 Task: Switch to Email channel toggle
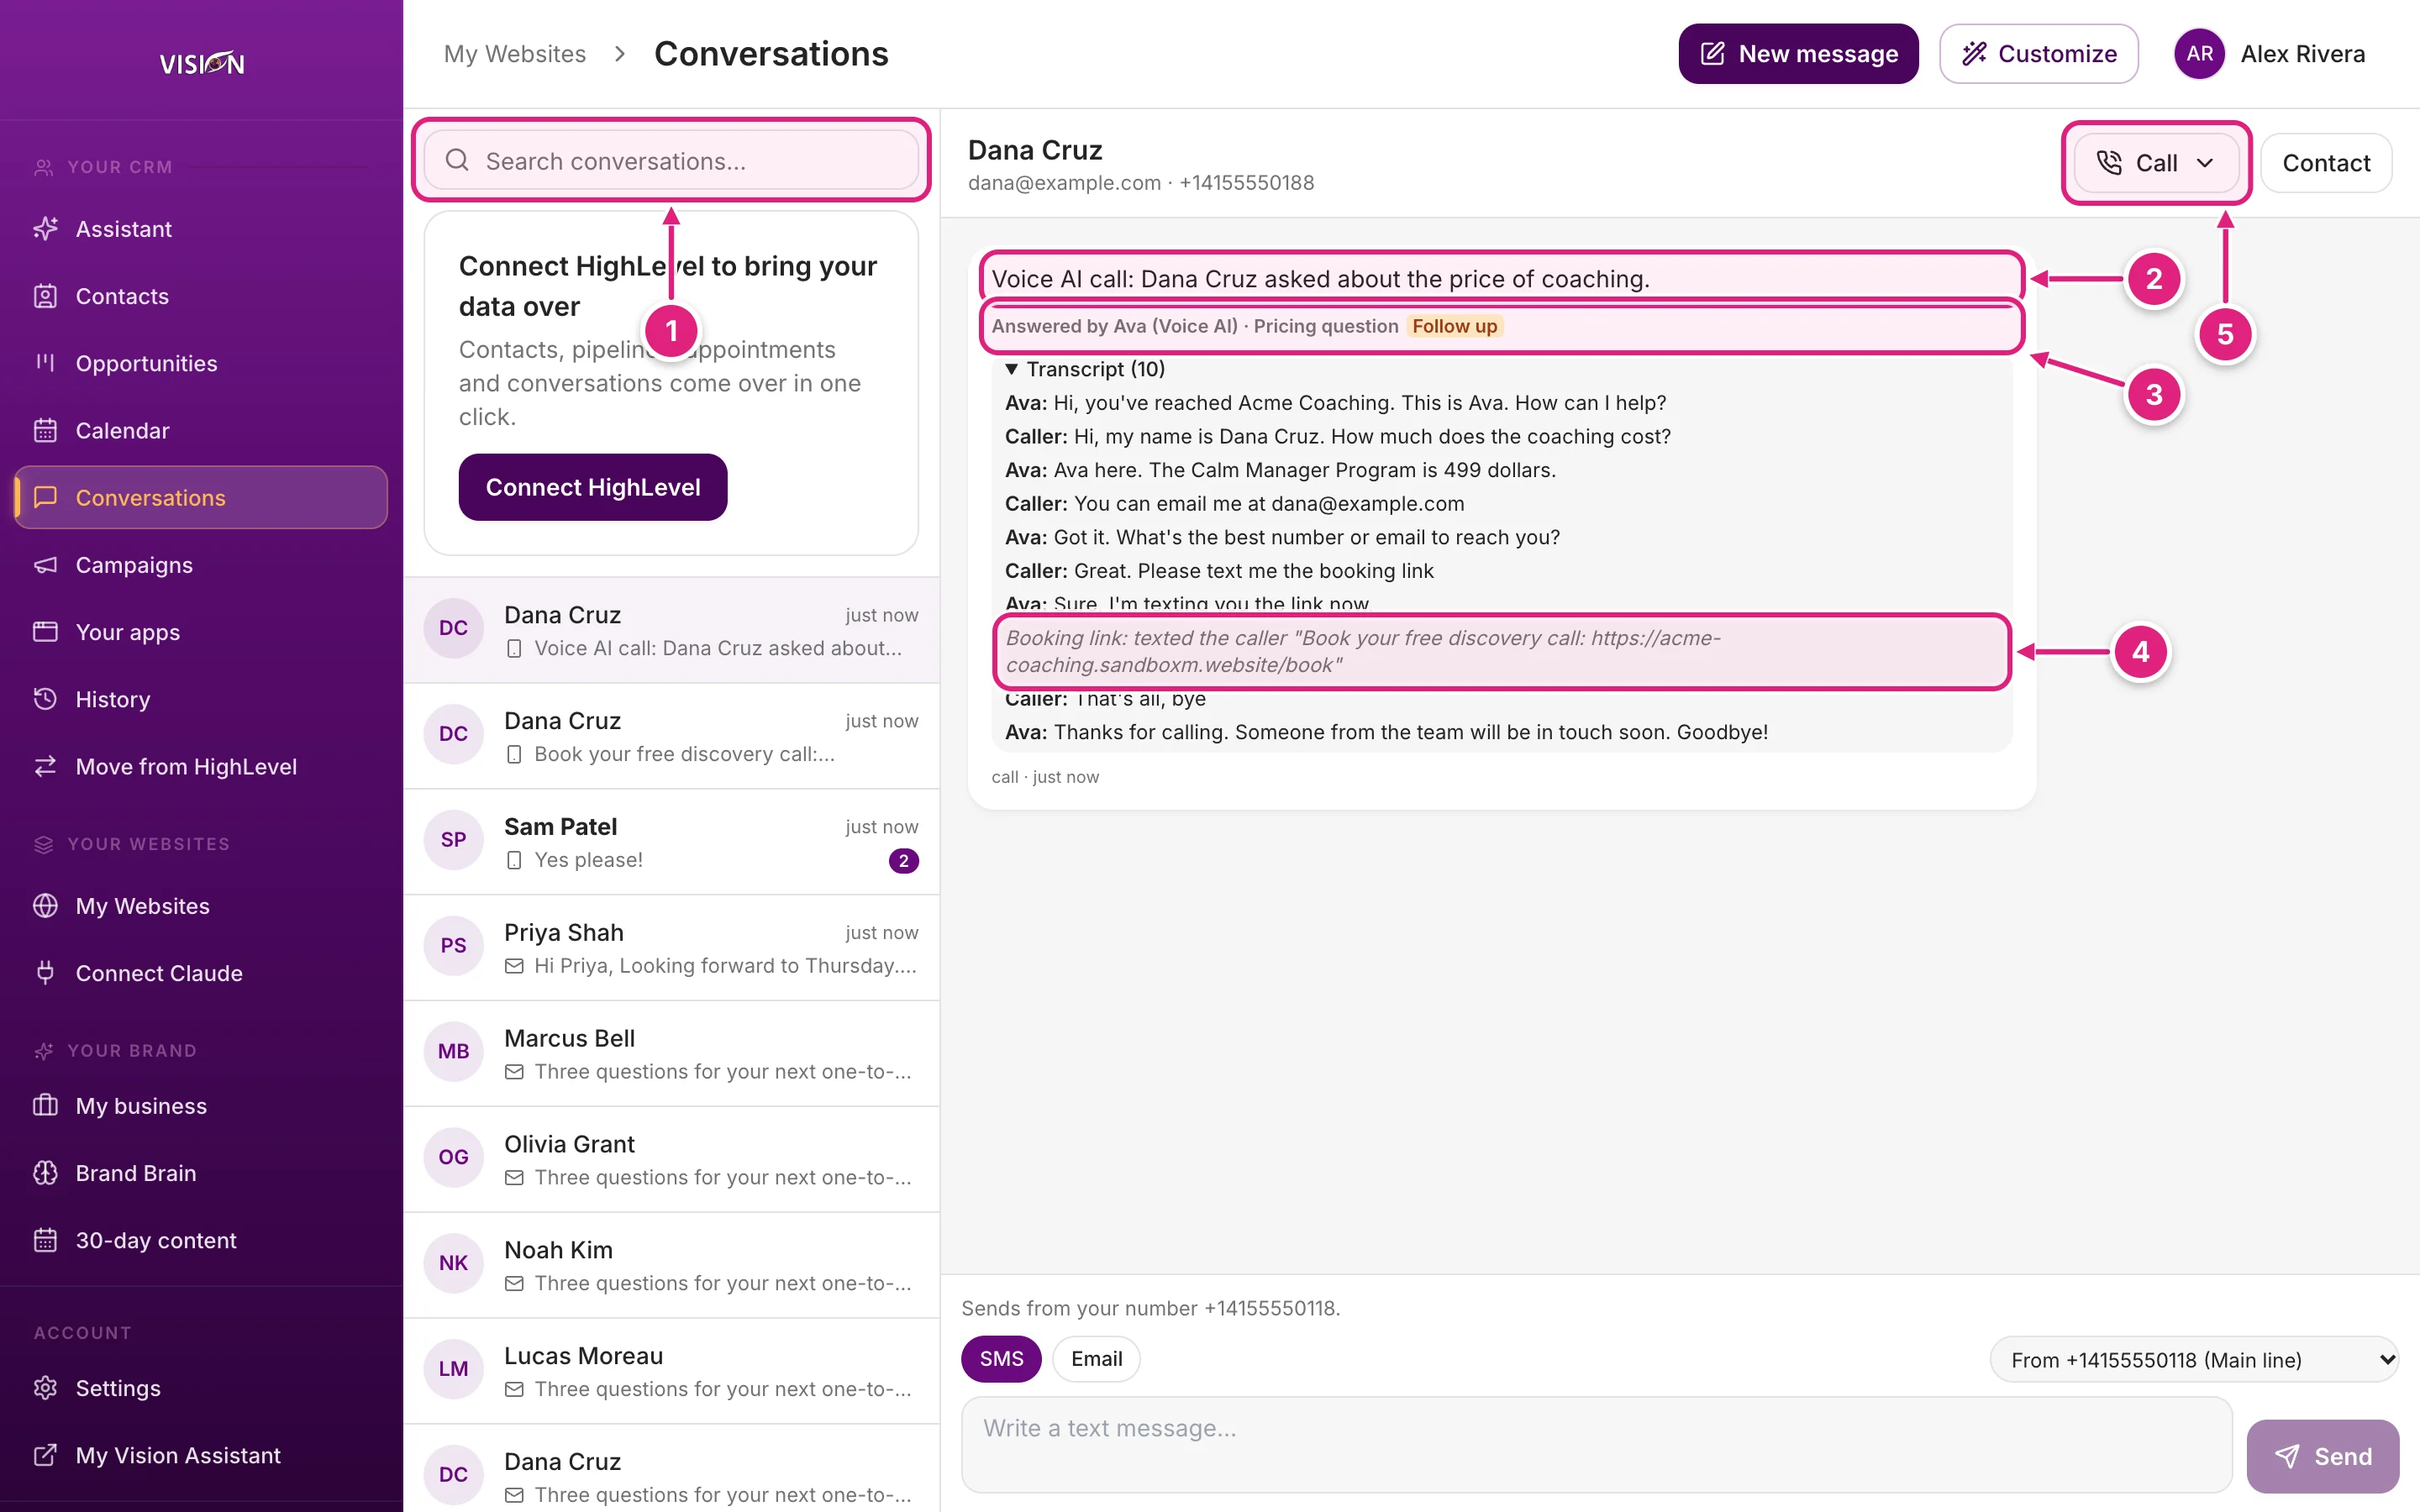pyautogui.click(x=1096, y=1359)
